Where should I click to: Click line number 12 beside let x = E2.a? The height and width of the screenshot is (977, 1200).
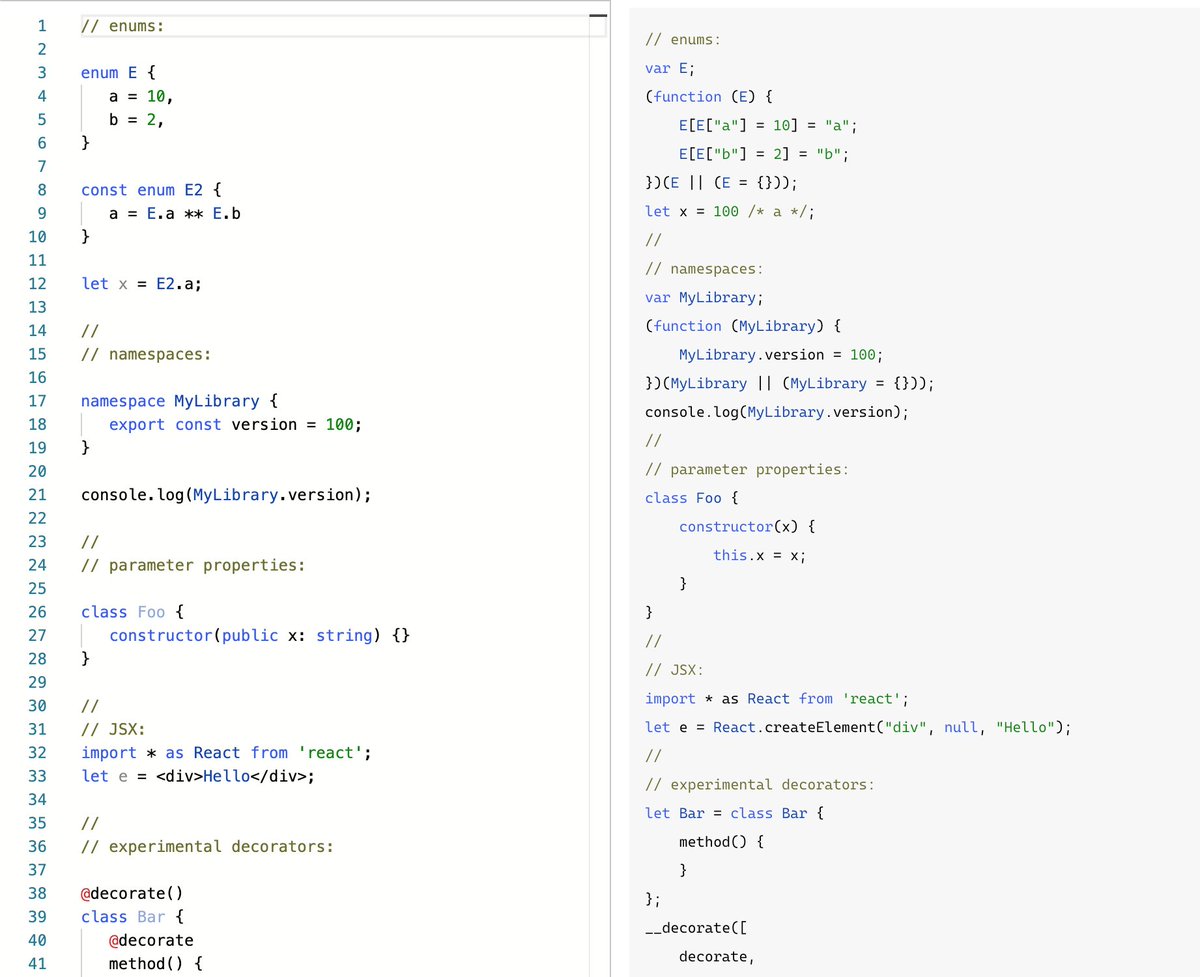click(x=37, y=283)
